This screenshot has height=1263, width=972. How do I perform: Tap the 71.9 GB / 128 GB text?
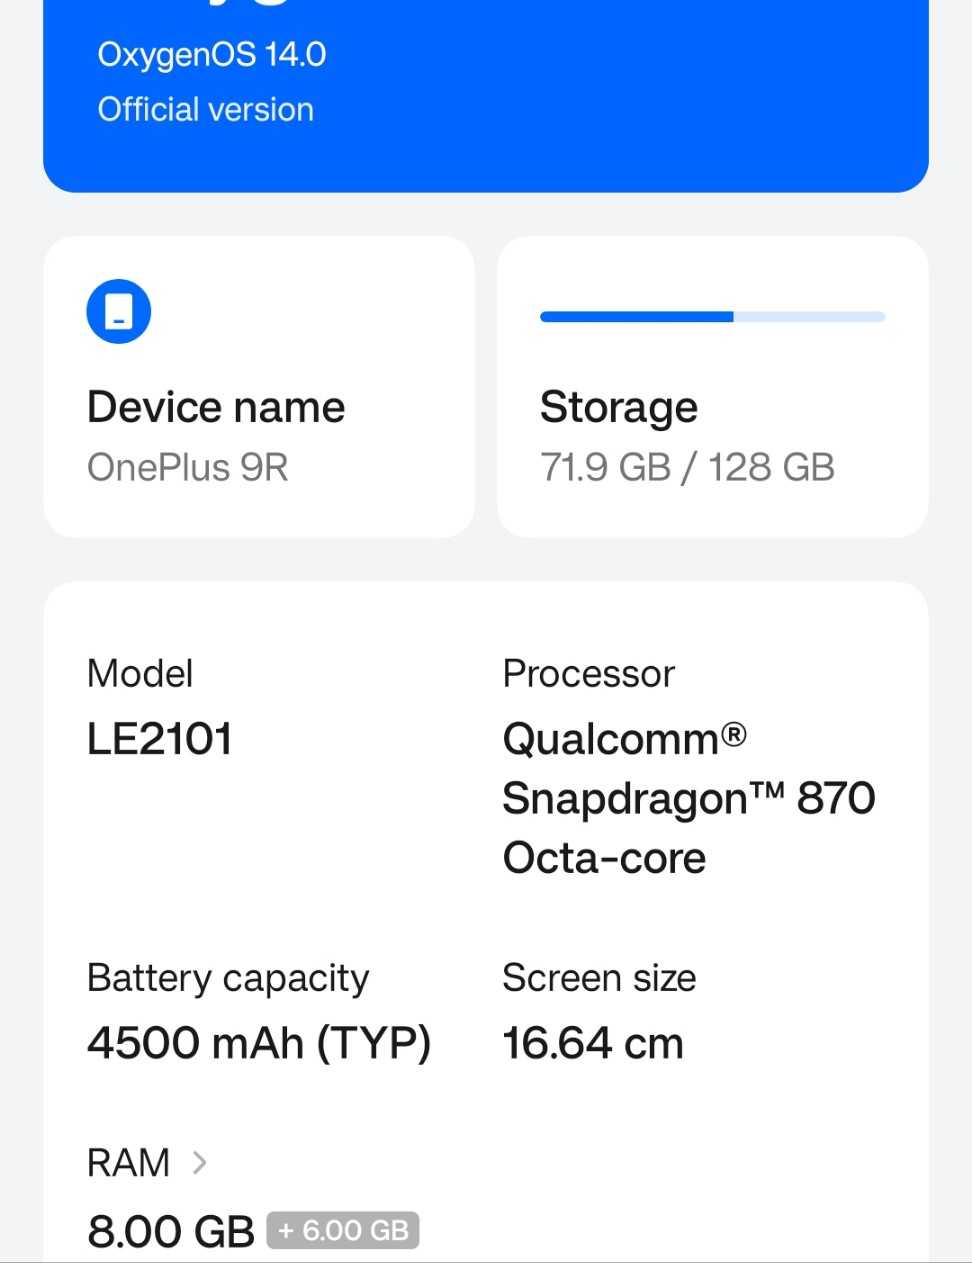tap(687, 468)
